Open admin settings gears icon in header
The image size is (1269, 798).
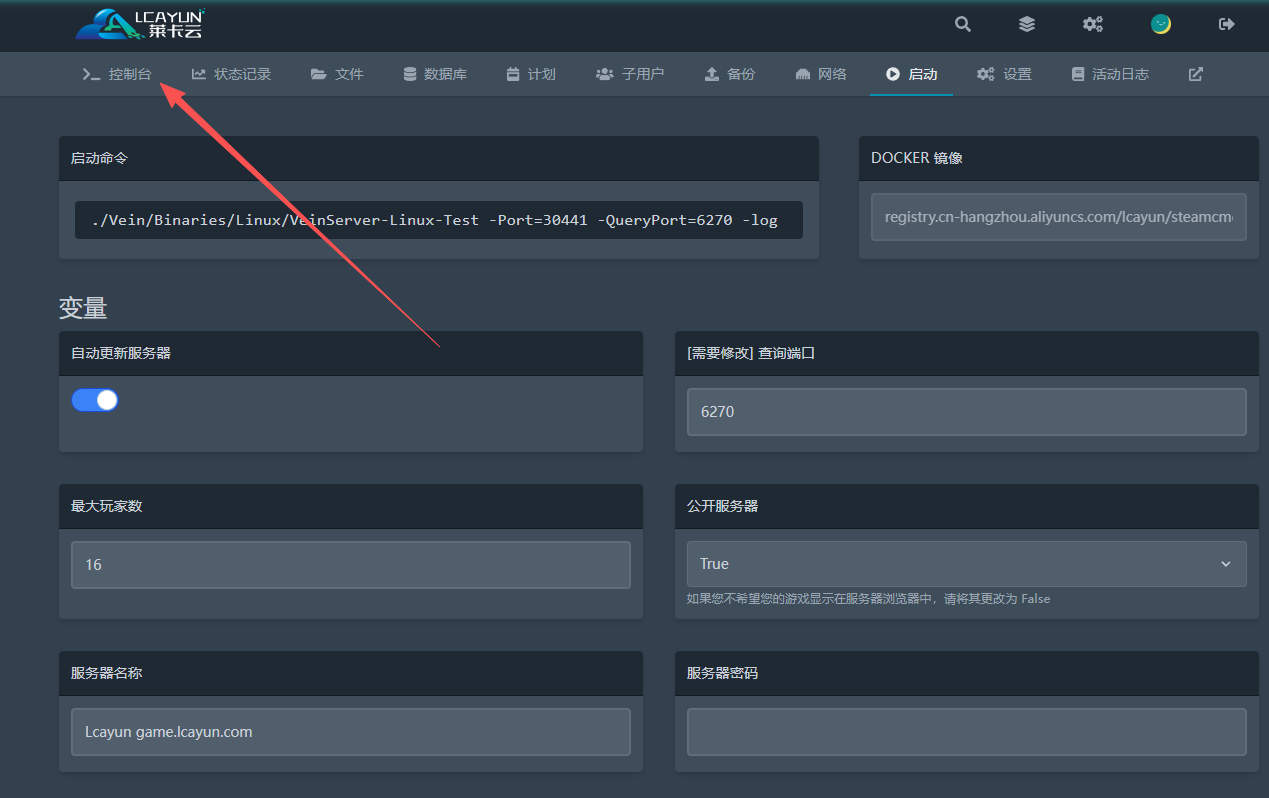[1092, 24]
